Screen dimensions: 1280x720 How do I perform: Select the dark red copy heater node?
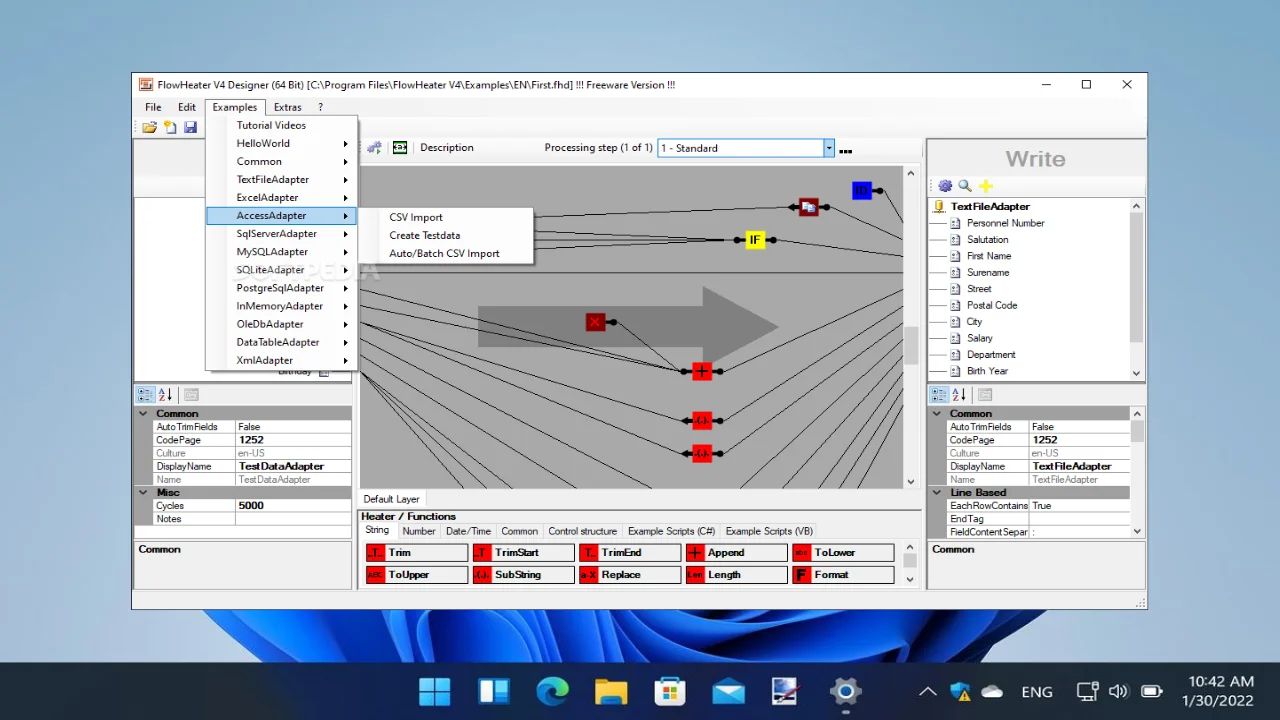coord(809,207)
